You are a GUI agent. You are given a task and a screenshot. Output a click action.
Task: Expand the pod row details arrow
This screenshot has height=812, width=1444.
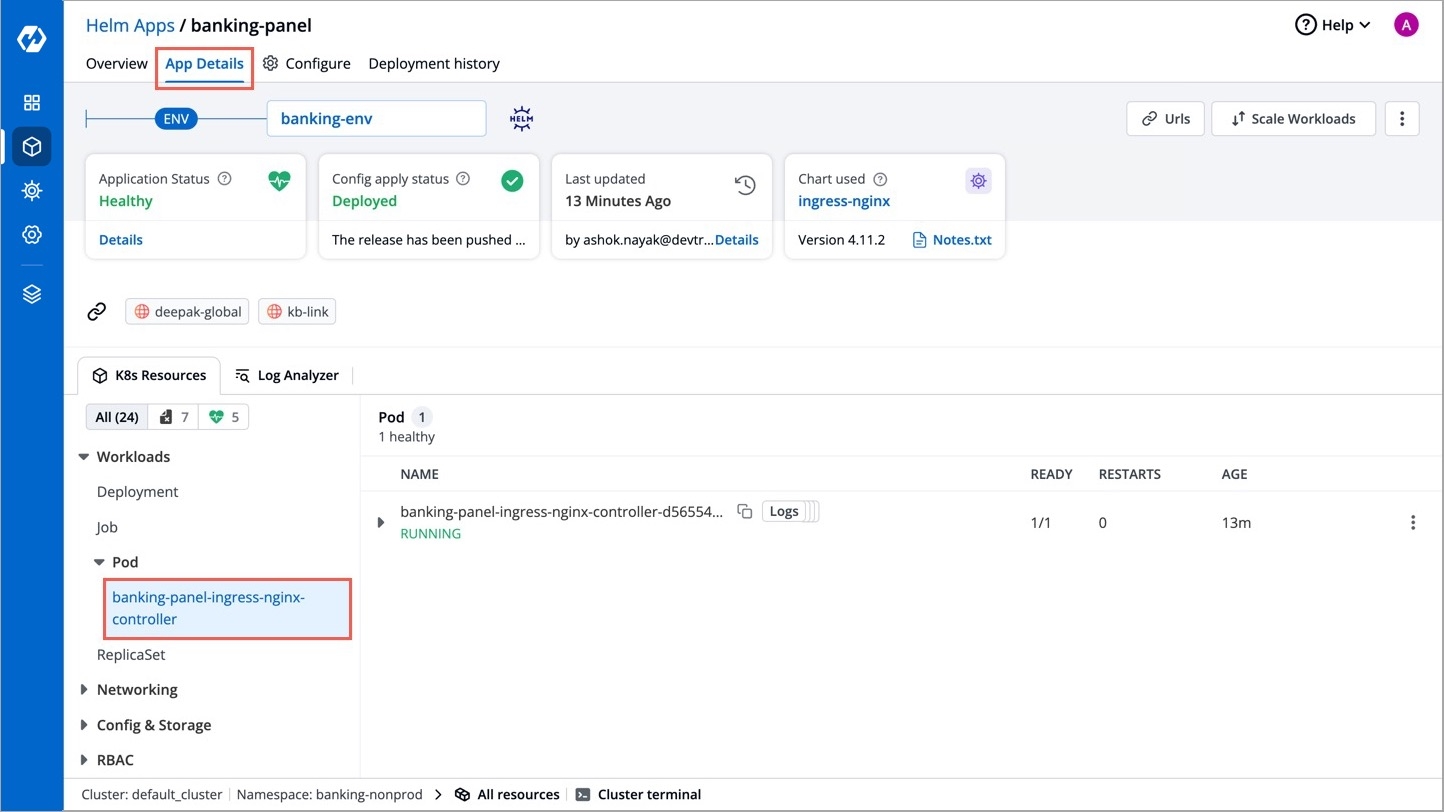pos(380,522)
